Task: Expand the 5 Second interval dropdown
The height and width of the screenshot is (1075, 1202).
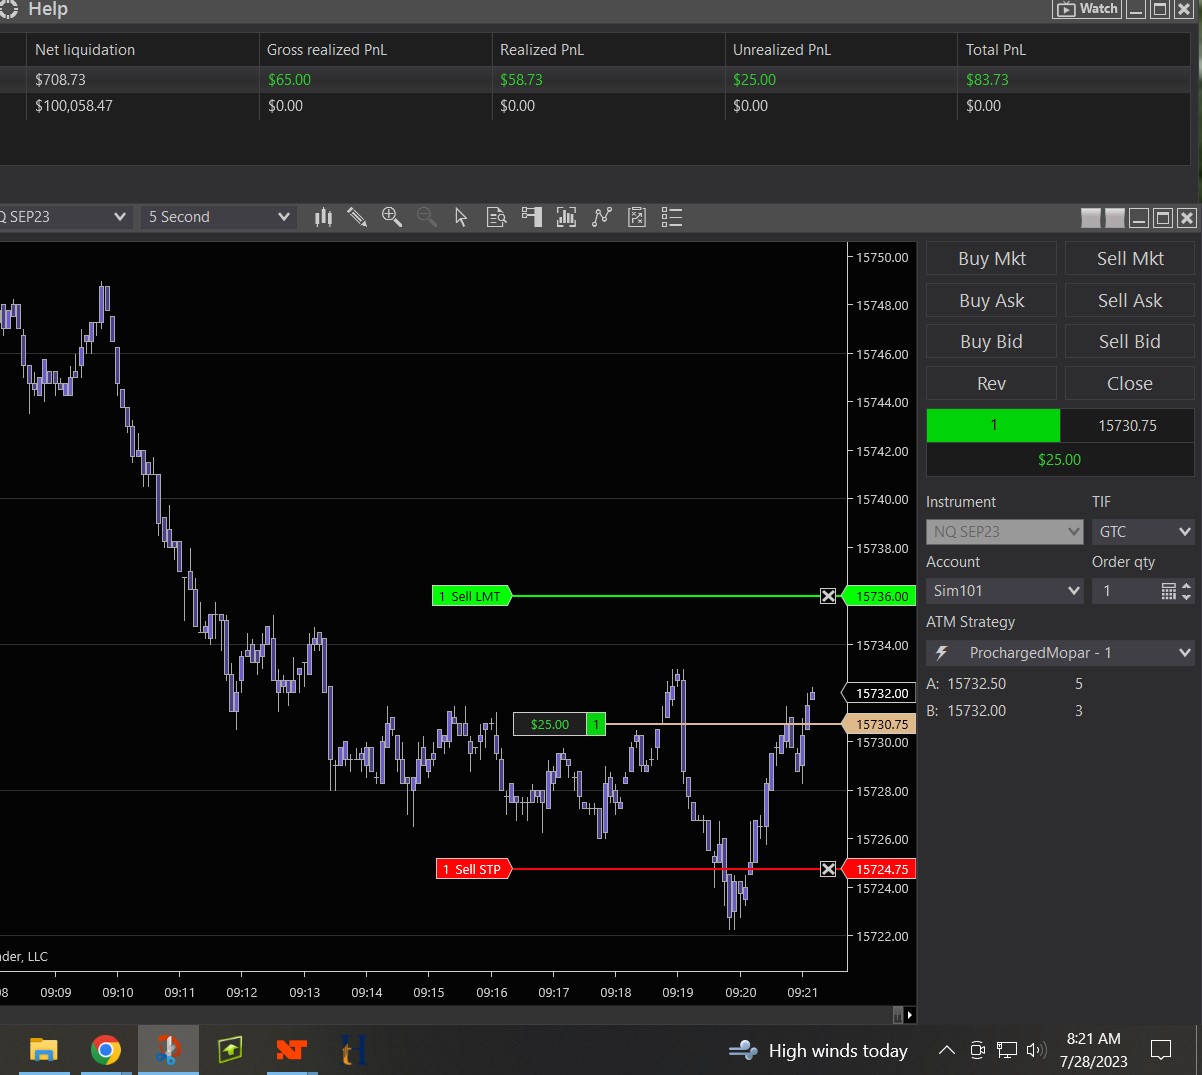Action: click(x=218, y=217)
